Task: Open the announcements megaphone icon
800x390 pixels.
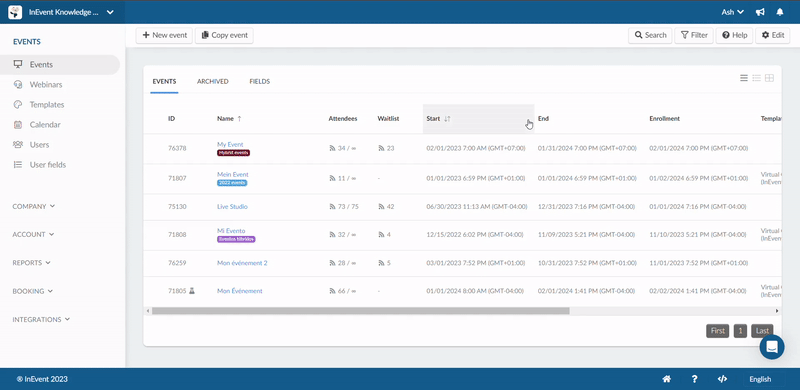Action: click(x=760, y=12)
